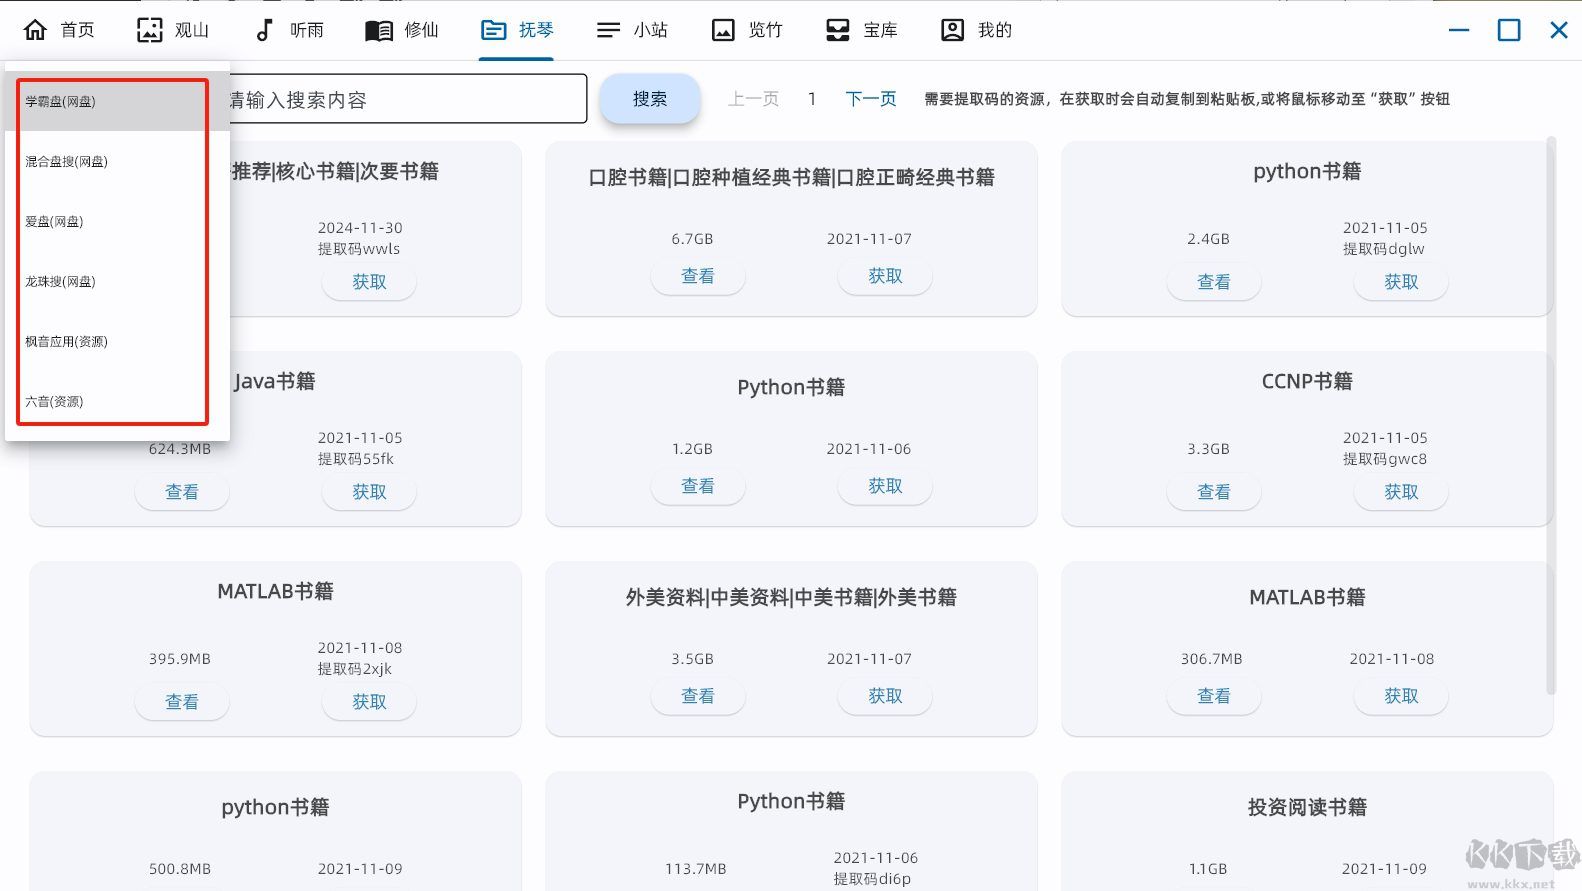Select 学霸盘(网盘) in the dropdown list
Image resolution: width=1582 pixels, height=891 pixels.
point(117,101)
